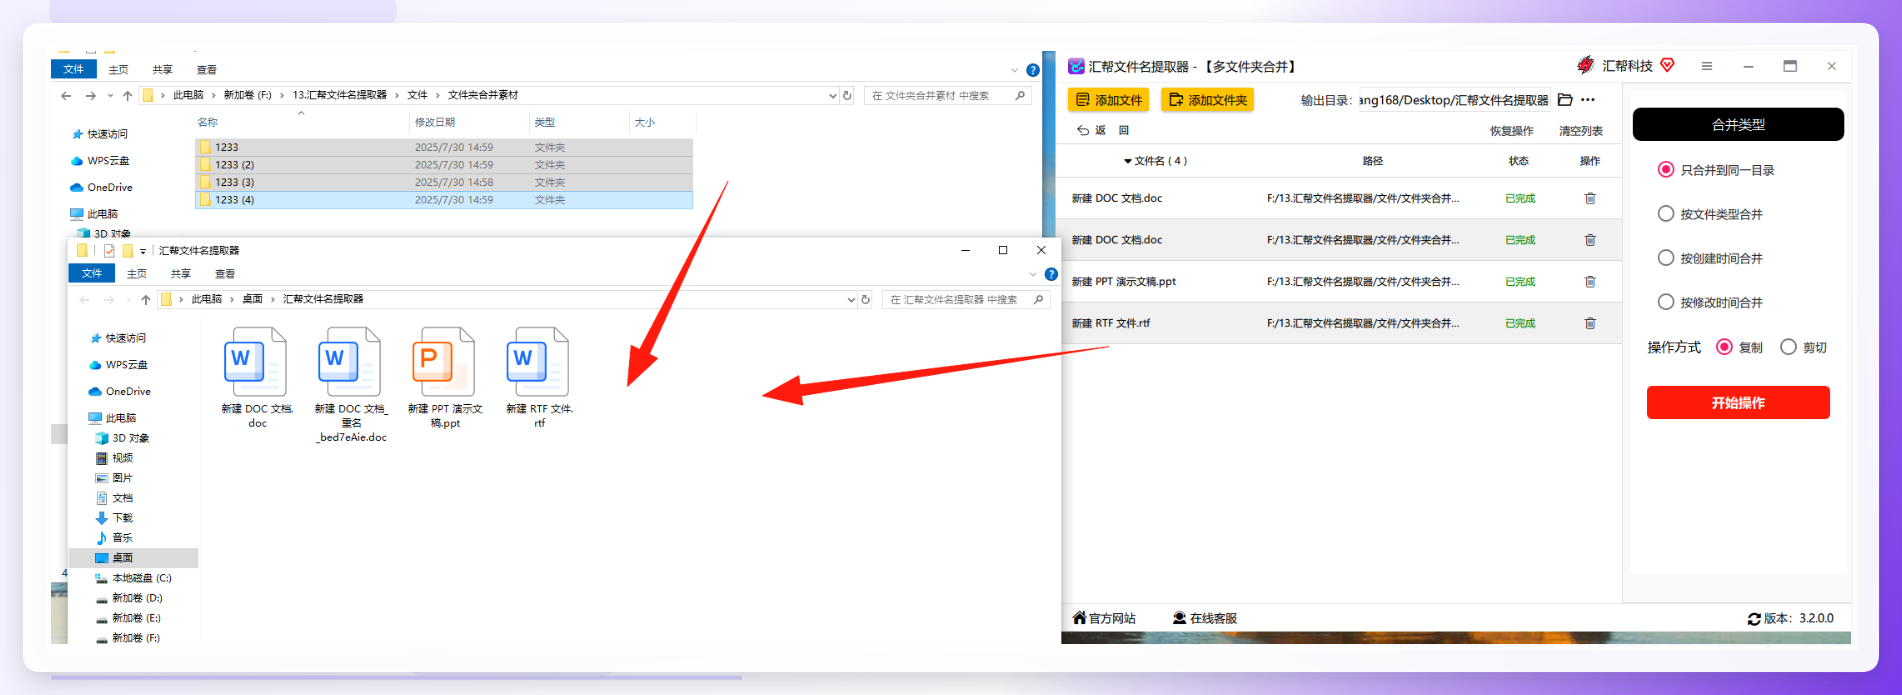Refresh the 文件夹合并素材 explorer address bar
1902x695 pixels.
847,95
